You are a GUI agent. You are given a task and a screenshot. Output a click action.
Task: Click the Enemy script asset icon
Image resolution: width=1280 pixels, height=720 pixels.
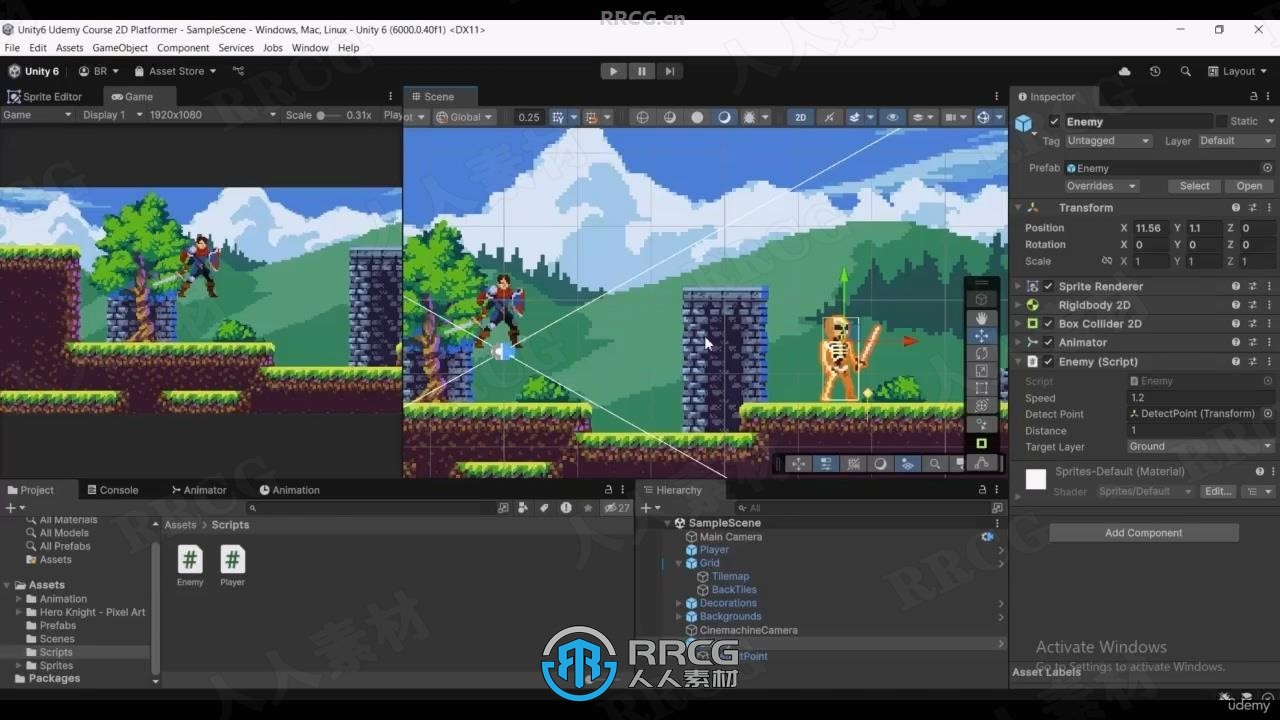pos(190,559)
